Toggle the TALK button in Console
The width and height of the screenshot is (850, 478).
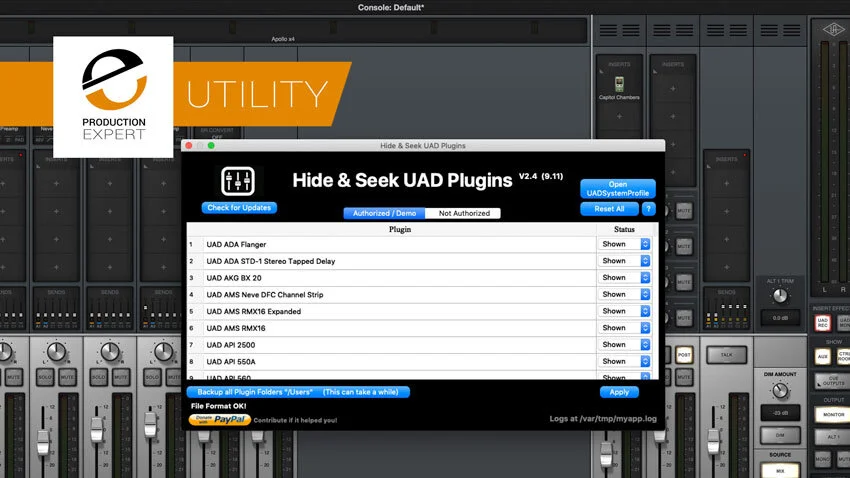(x=726, y=355)
